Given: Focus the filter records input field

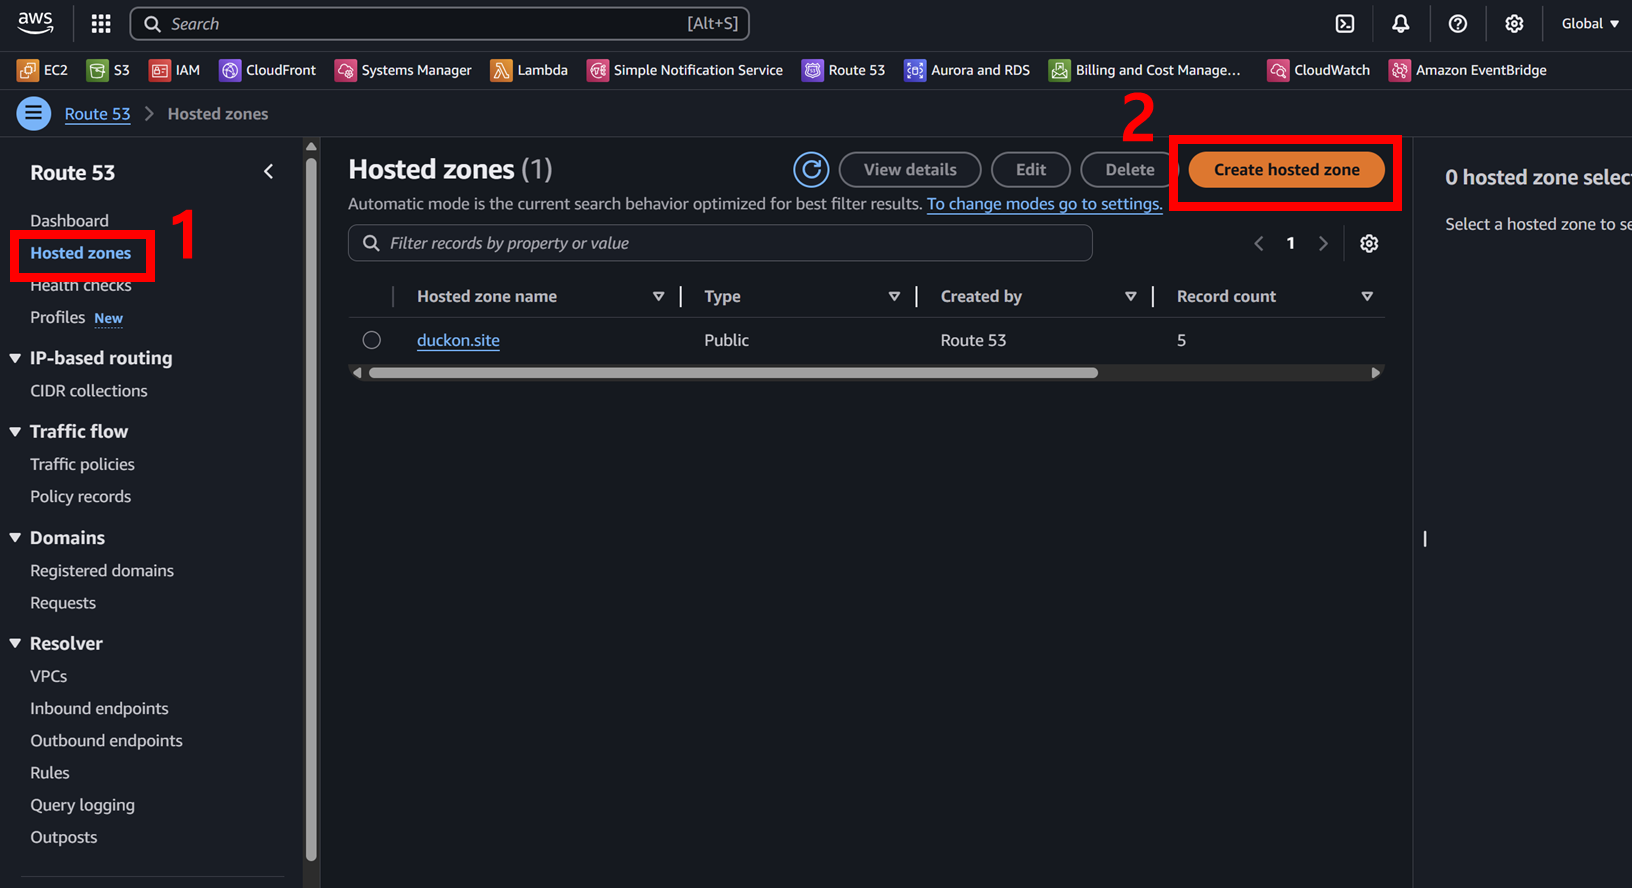Looking at the screenshot, I should coord(720,244).
